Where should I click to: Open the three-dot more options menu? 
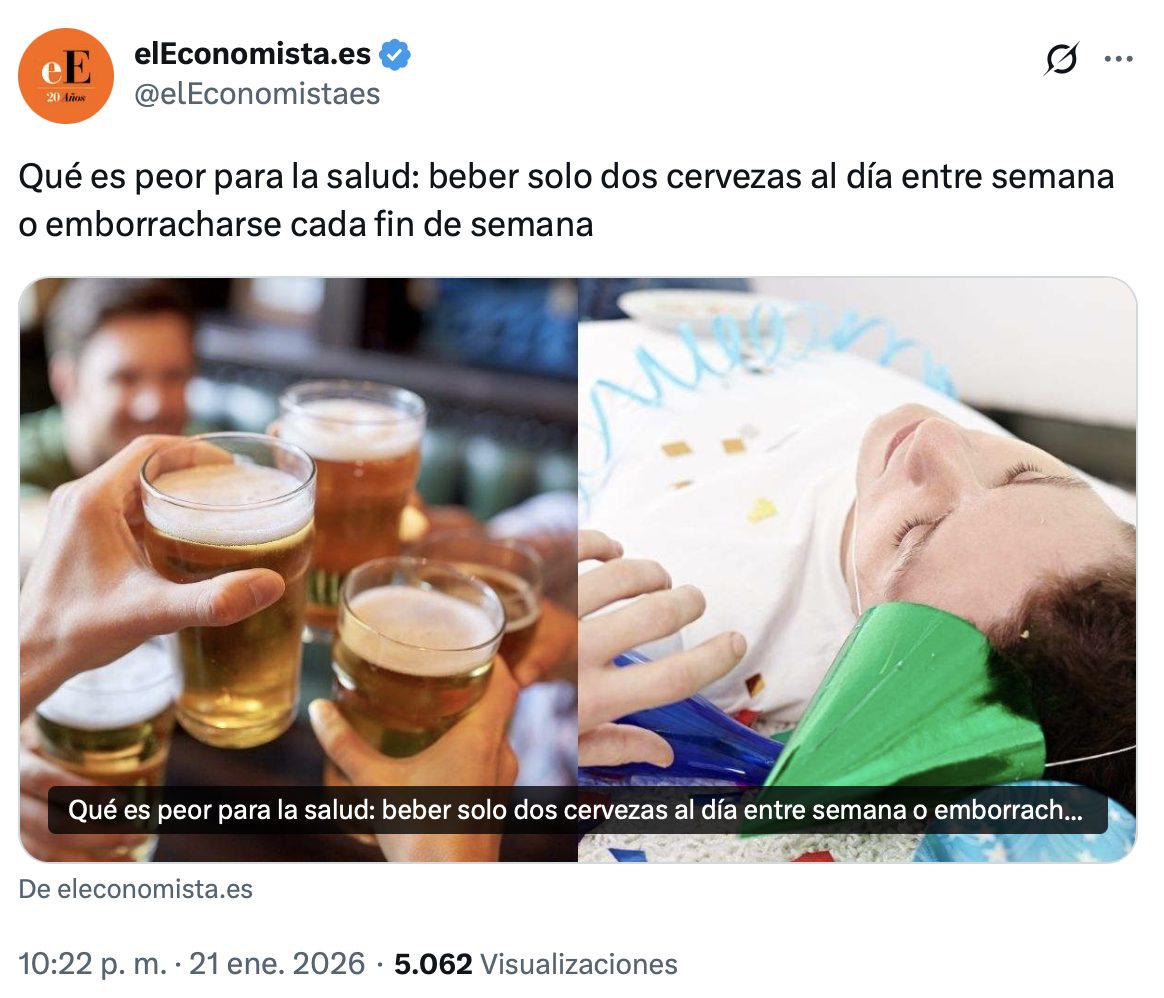pos(1119,59)
